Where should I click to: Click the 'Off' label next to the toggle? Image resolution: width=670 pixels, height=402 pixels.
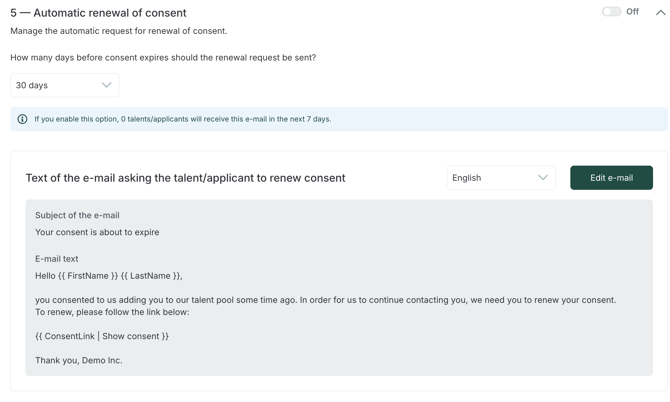tap(632, 12)
